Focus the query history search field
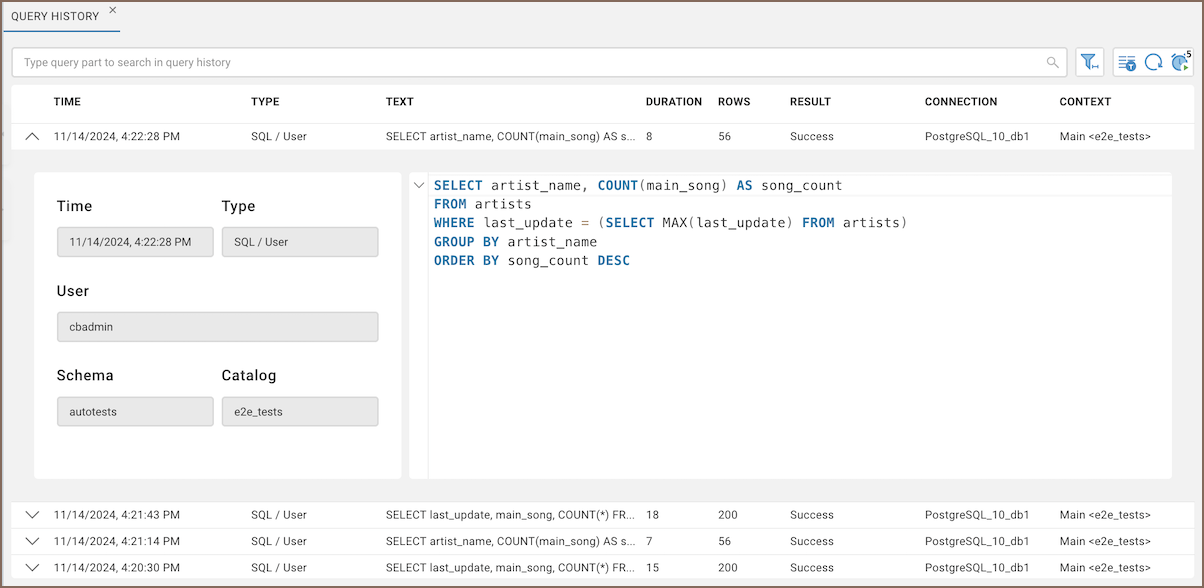The image size is (1204, 588). tap(530, 62)
